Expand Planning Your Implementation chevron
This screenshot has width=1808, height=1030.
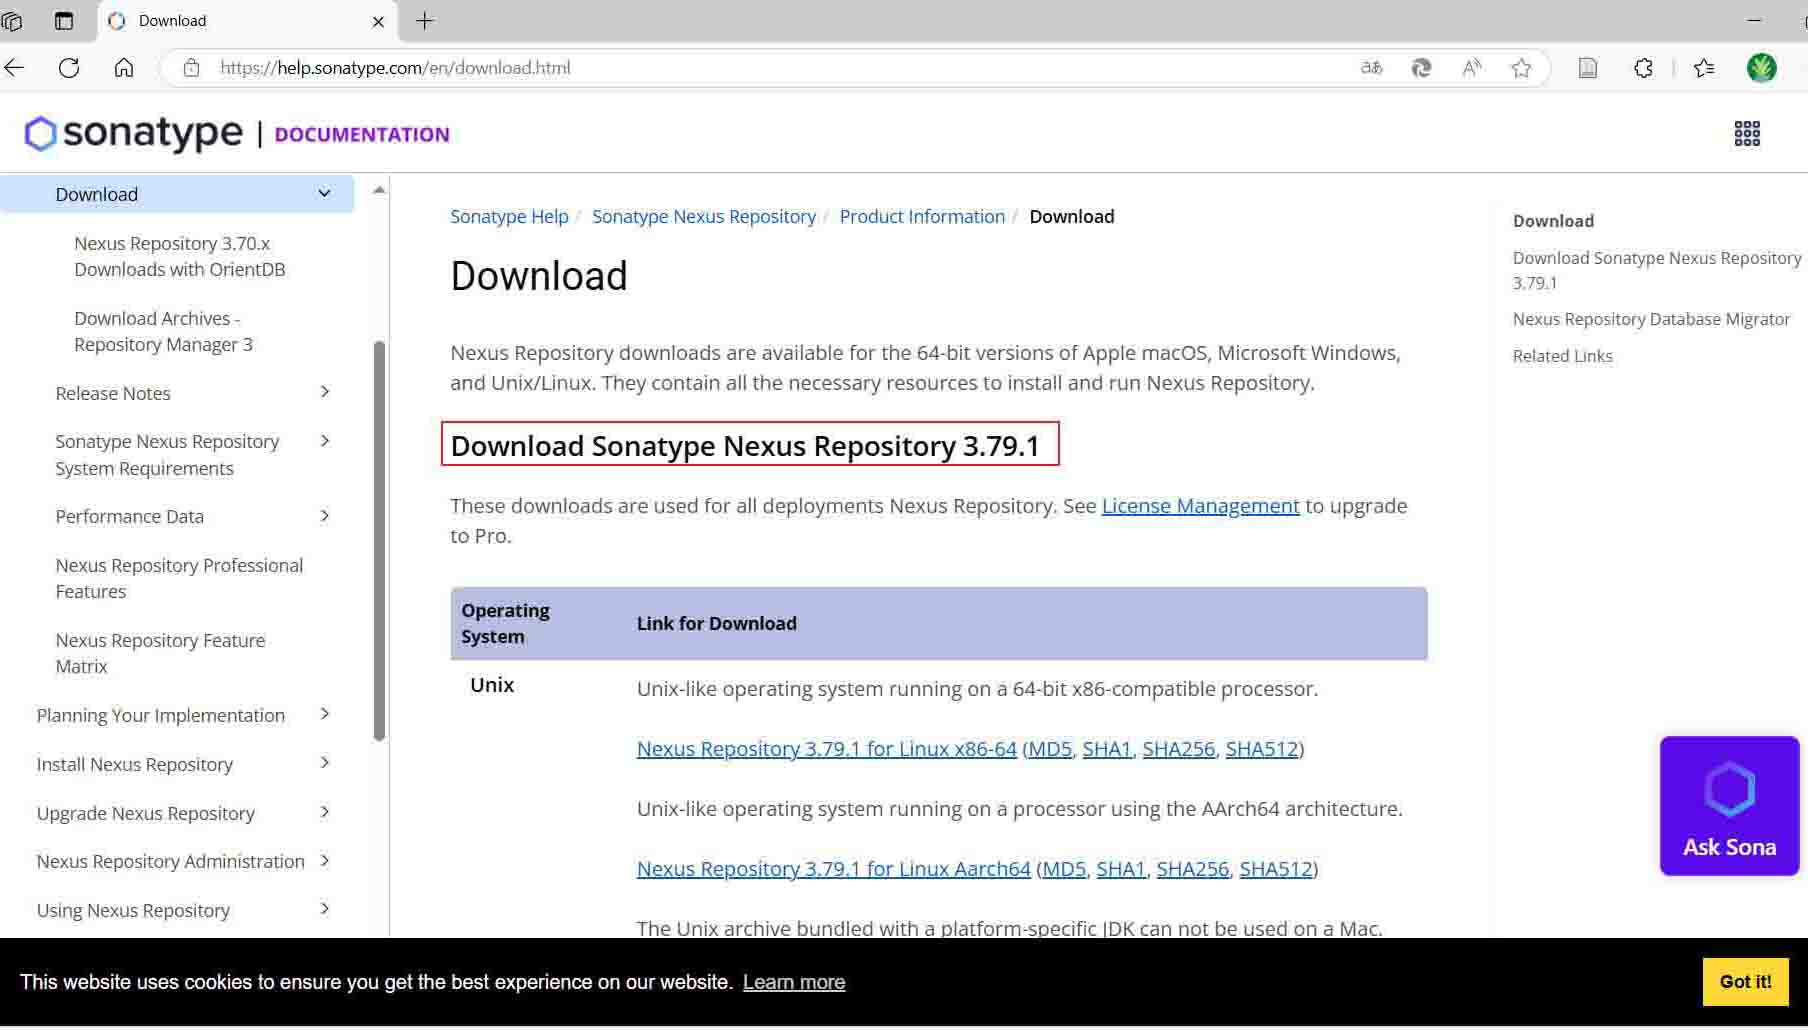pos(324,714)
